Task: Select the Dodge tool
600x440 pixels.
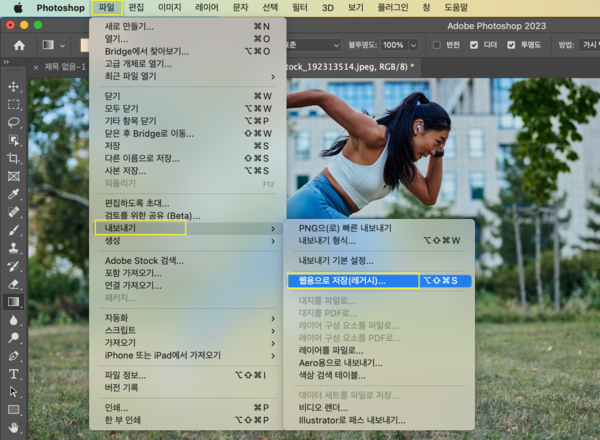Action: 14,337
